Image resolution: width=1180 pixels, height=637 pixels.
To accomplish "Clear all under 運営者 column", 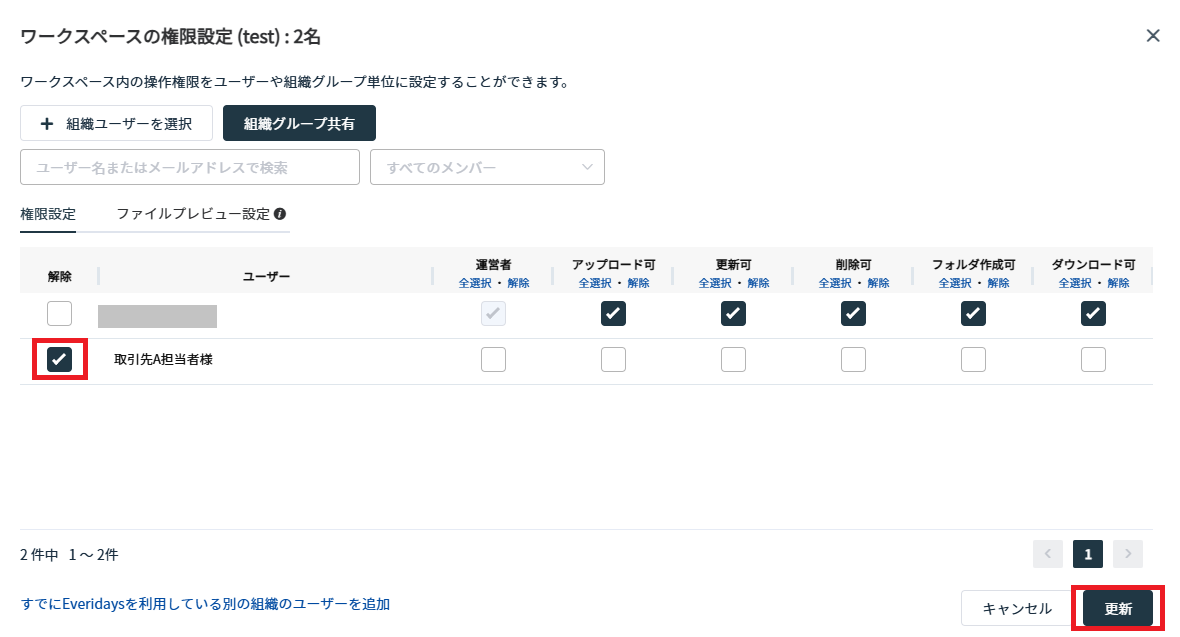I will (x=519, y=283).
